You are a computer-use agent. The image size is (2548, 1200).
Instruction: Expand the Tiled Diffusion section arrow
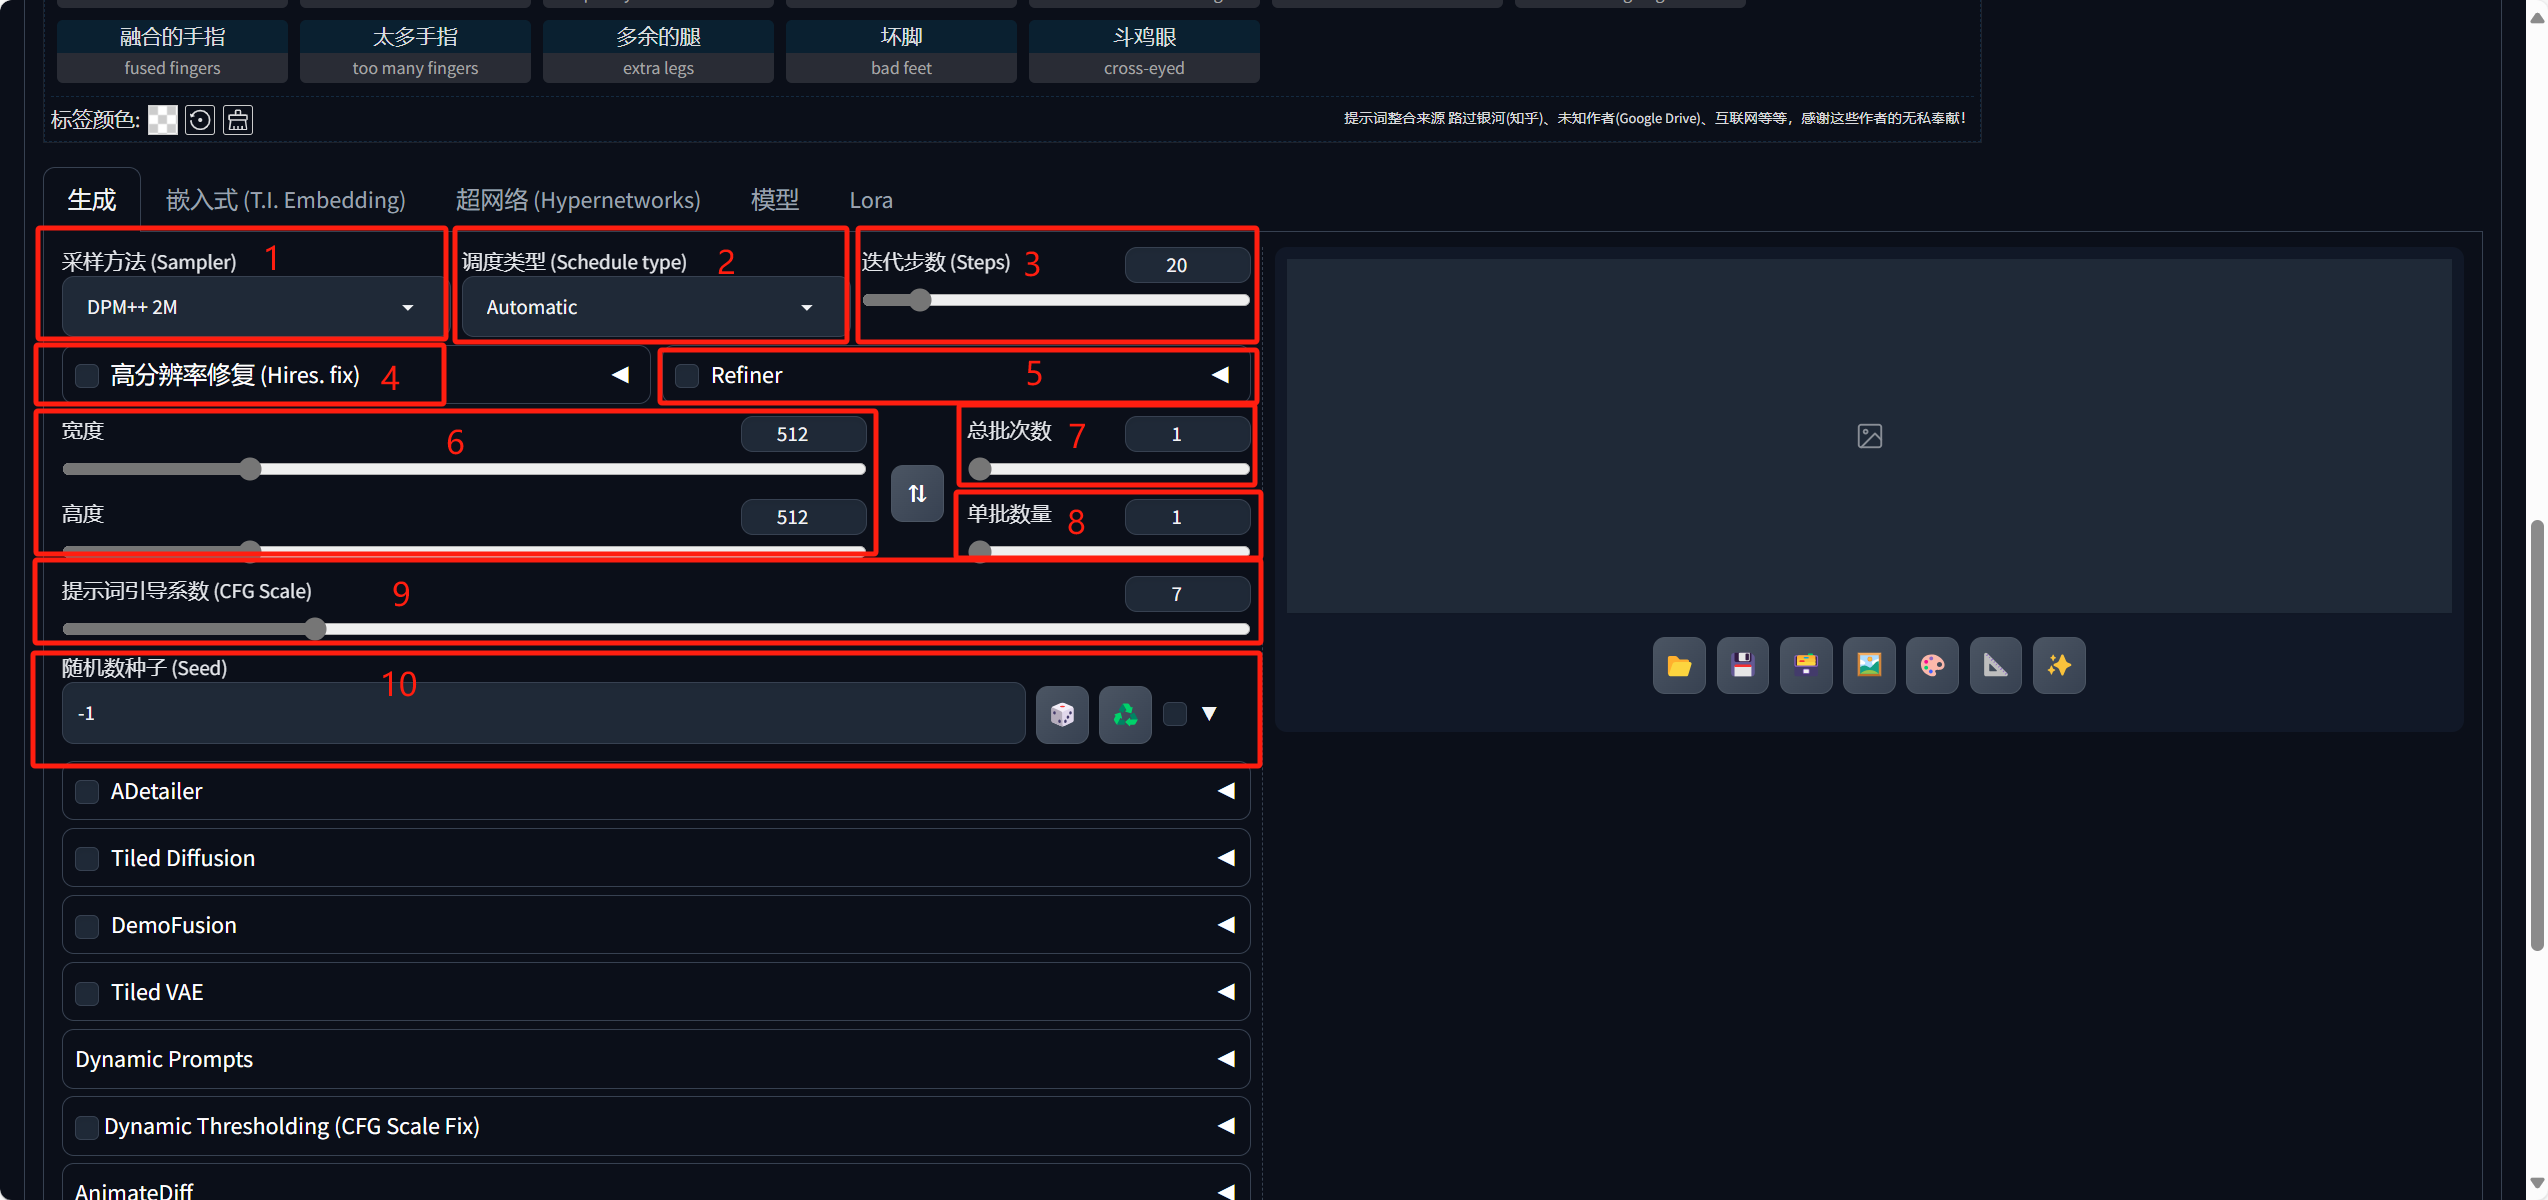1226,858
